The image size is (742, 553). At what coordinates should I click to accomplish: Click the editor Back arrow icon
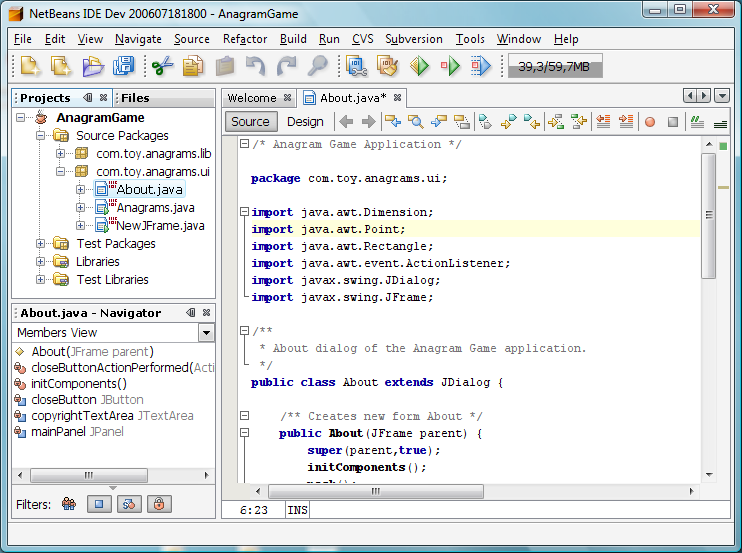click(x=346, y=122)
